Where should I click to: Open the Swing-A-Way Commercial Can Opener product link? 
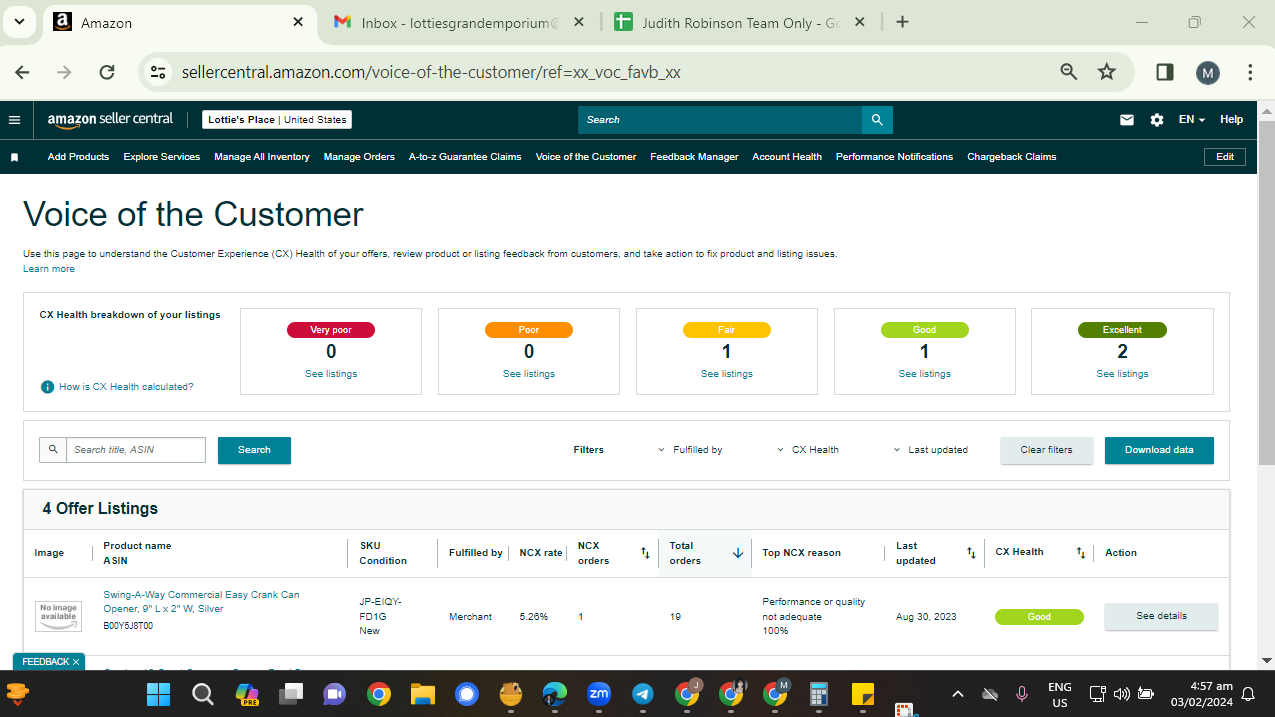point(201,602)
